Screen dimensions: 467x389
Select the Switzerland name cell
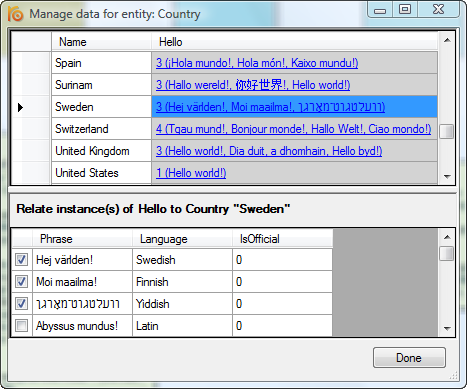click(101, 129)
